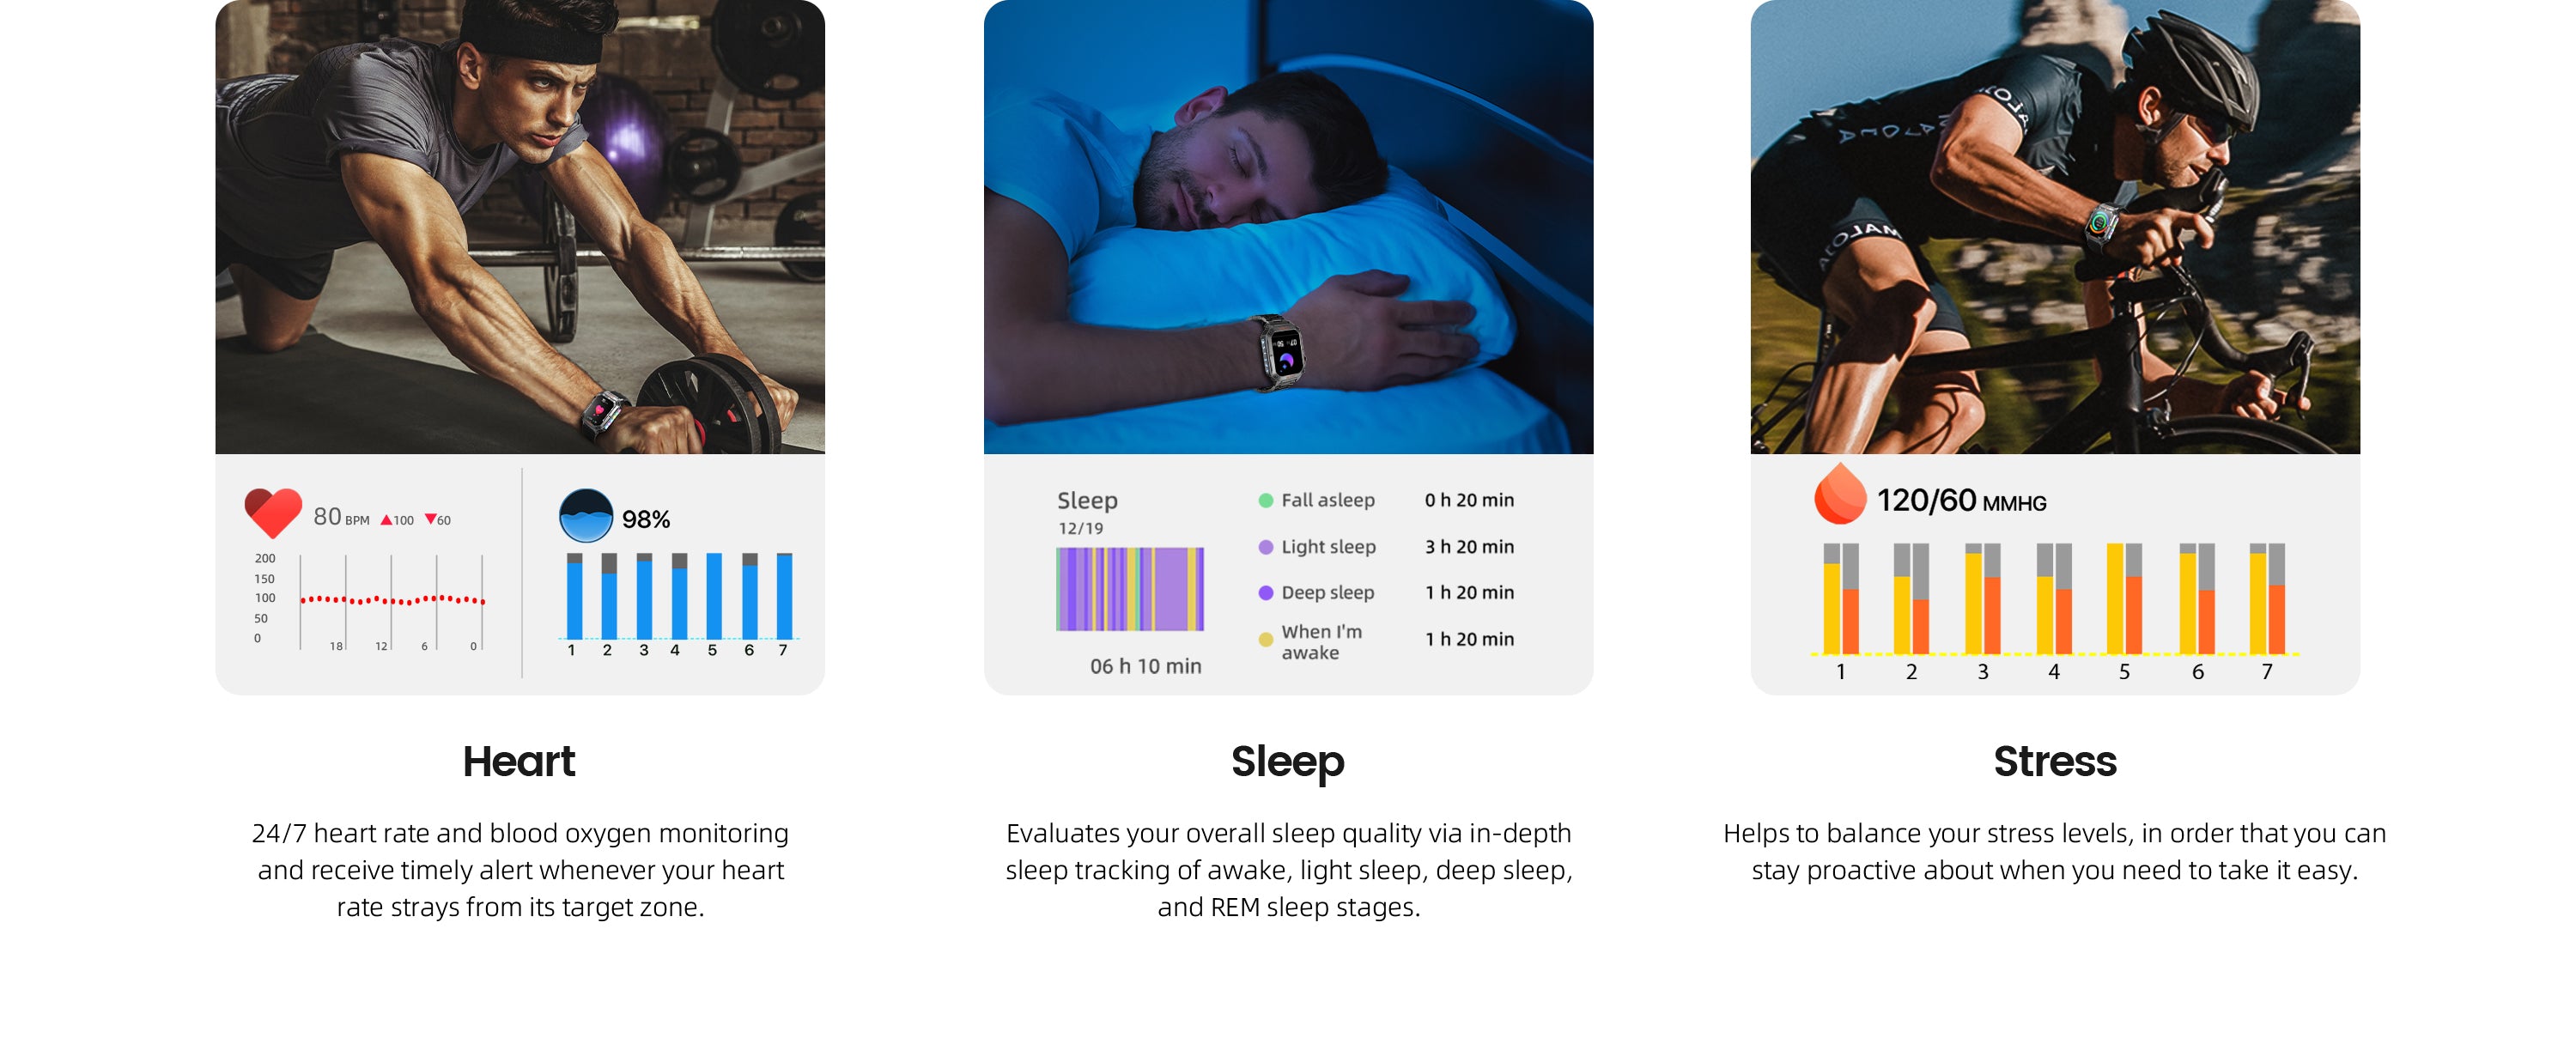The image size is (2576, 1050).
Task: Click the red down-arrow 60 indicator
Action: [x=438, y=520]
